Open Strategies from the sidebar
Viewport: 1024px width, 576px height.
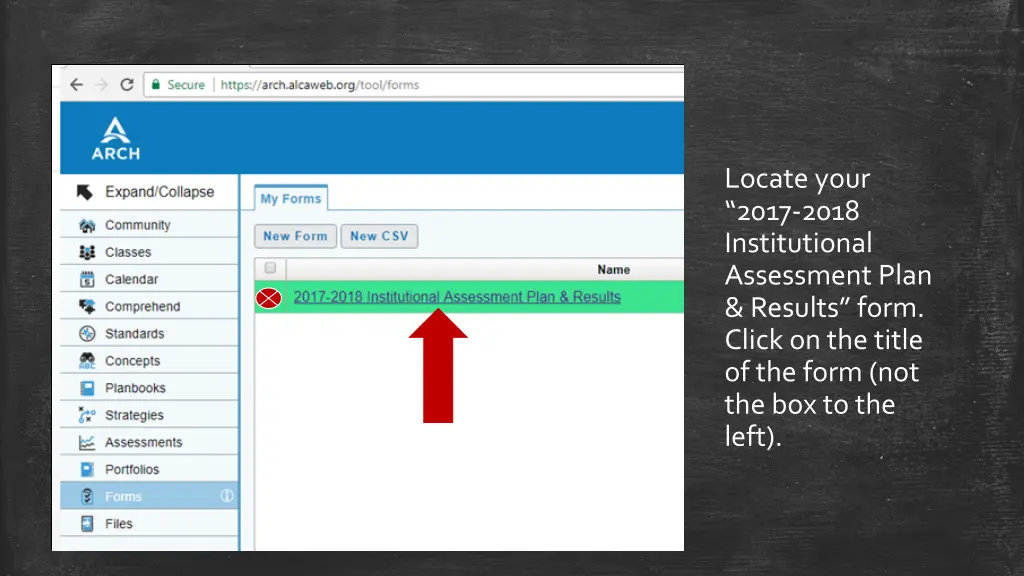[x=149, y=415]
